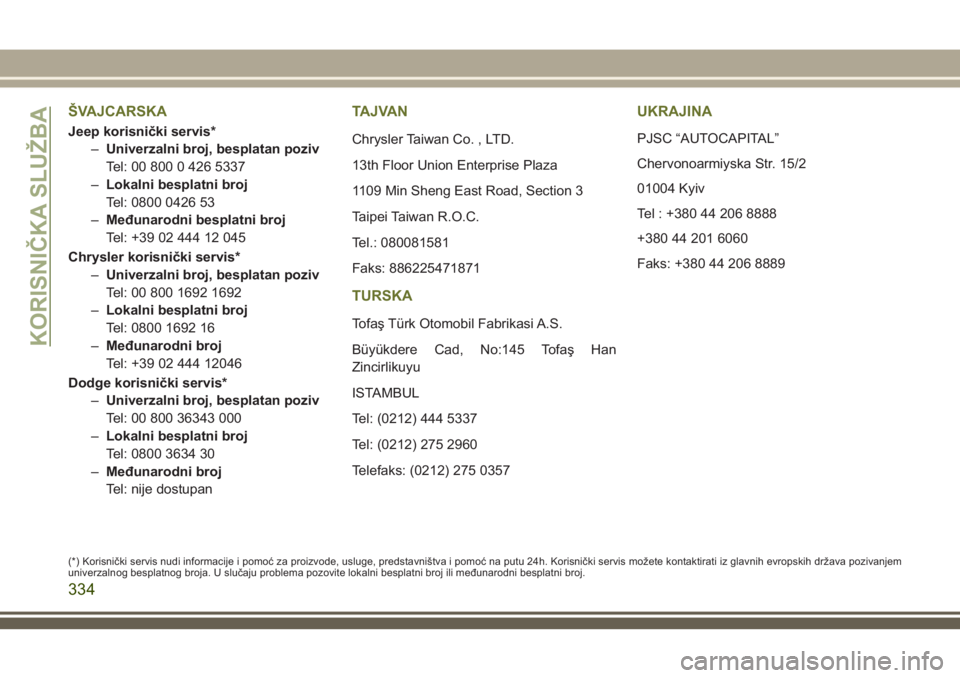Select 'Tel: +39 02 444 12 045'
Screen dimensions: 960x678
point(176,238)
